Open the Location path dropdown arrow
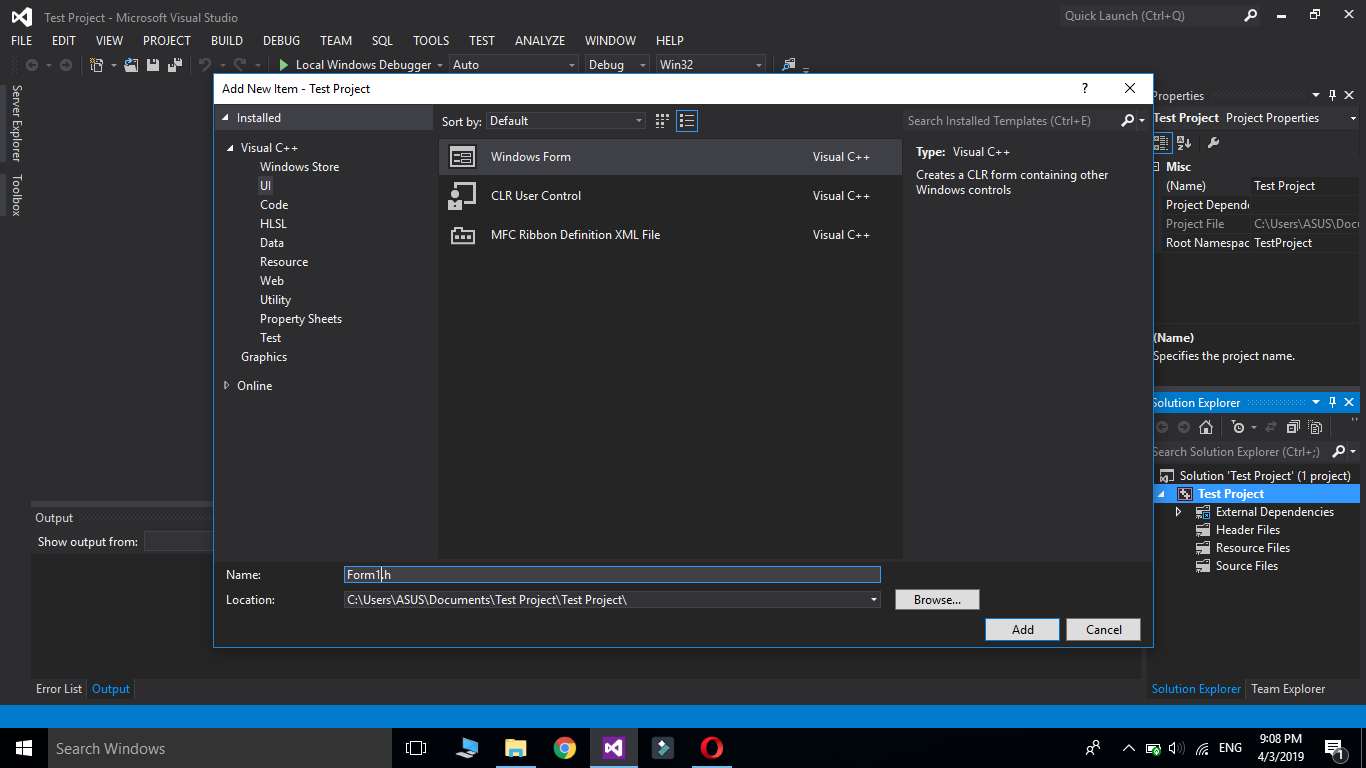This screenshot has width=1366, height=768. [x=872, y=599]
